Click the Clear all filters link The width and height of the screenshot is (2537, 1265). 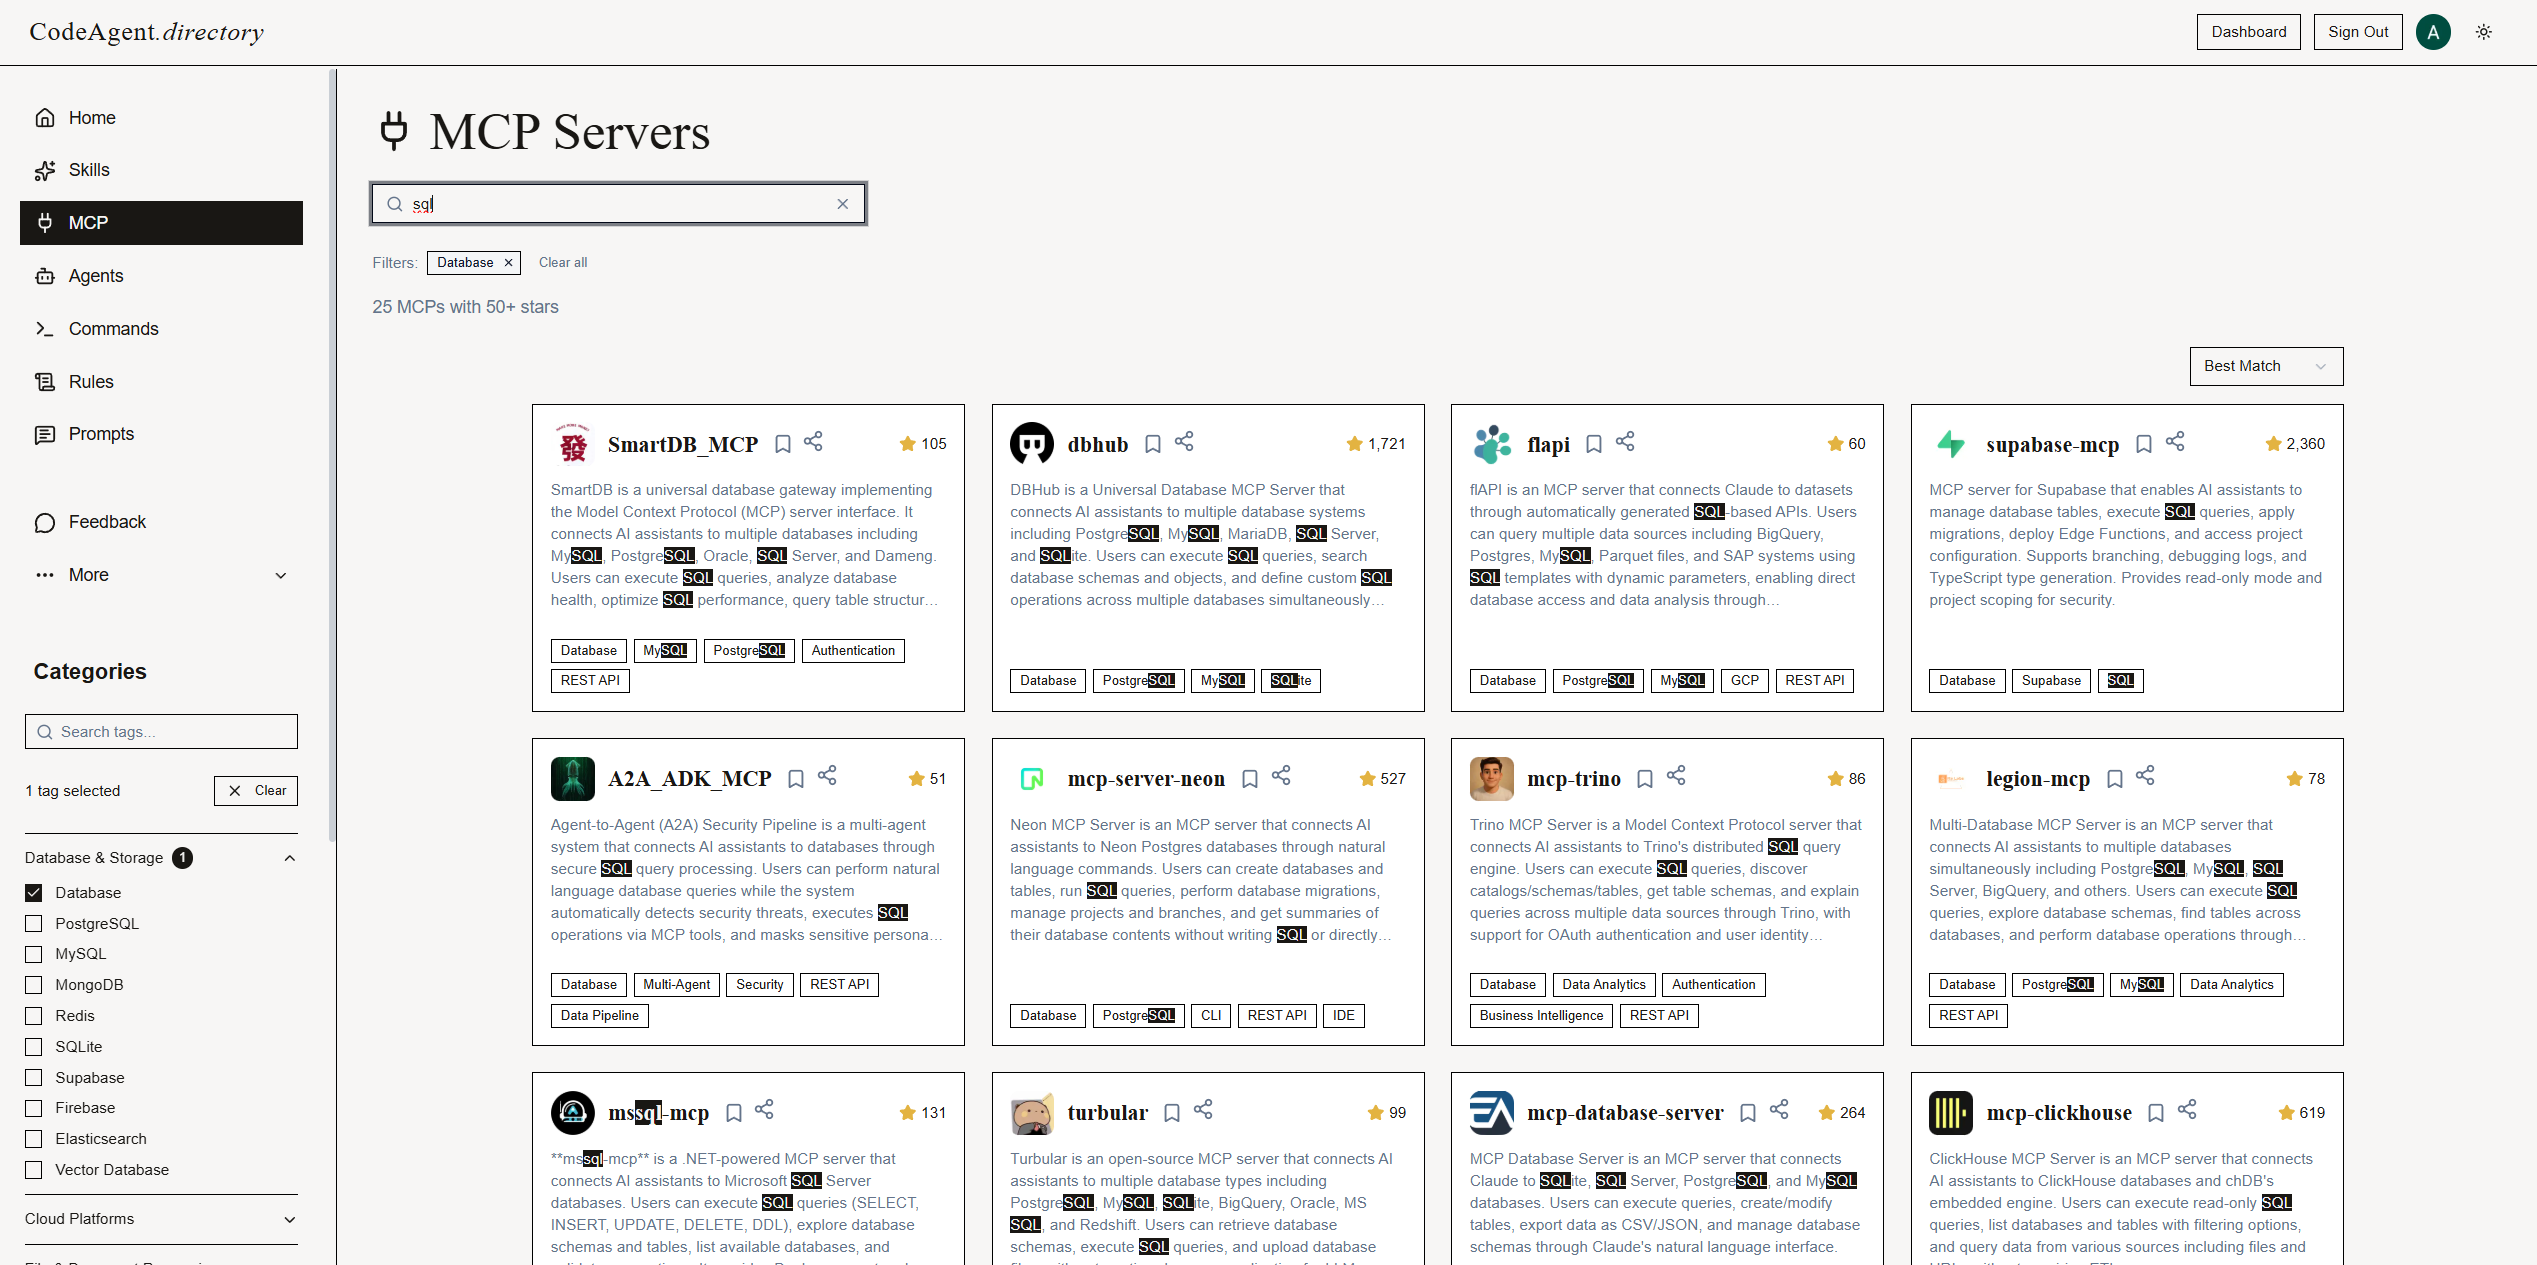(562, 262)
